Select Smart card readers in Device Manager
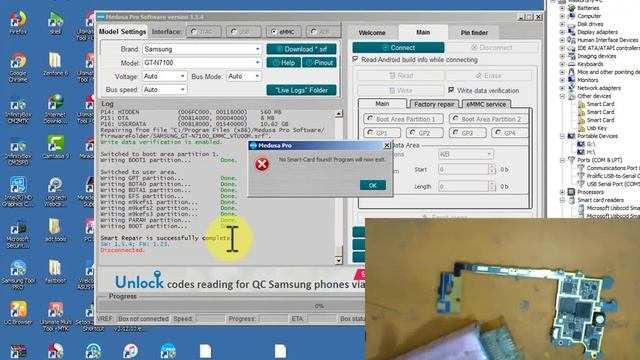 pos(600,200)
